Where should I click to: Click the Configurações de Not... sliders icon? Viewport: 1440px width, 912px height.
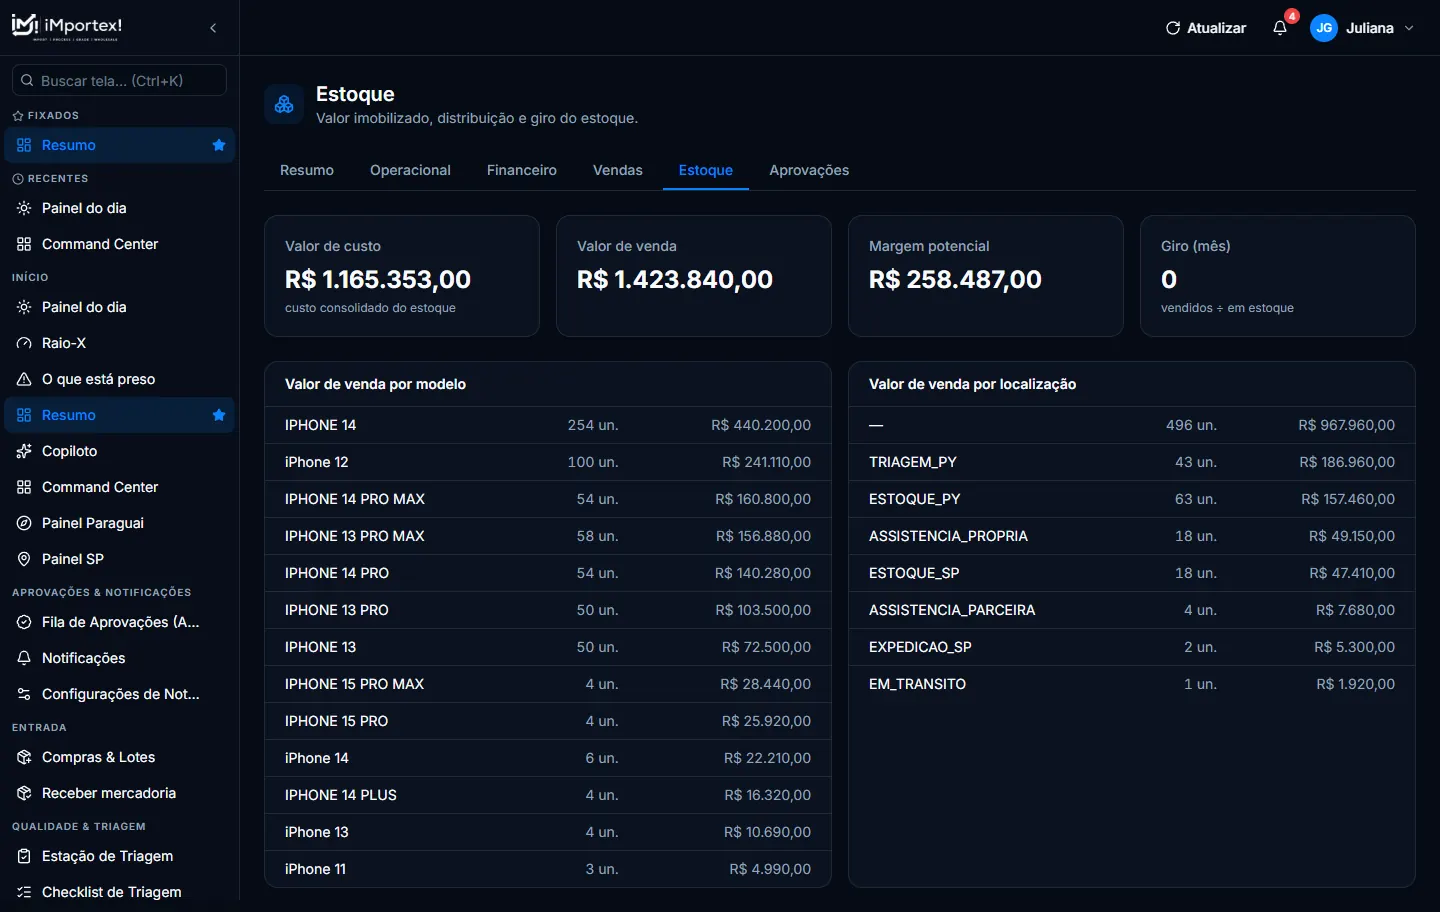pyautogui.click(x=24, y=694)
